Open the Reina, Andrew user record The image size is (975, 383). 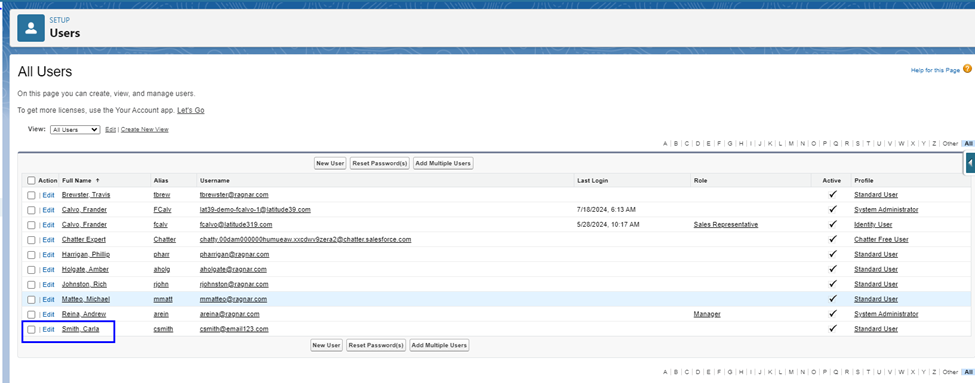coord(84,314)
